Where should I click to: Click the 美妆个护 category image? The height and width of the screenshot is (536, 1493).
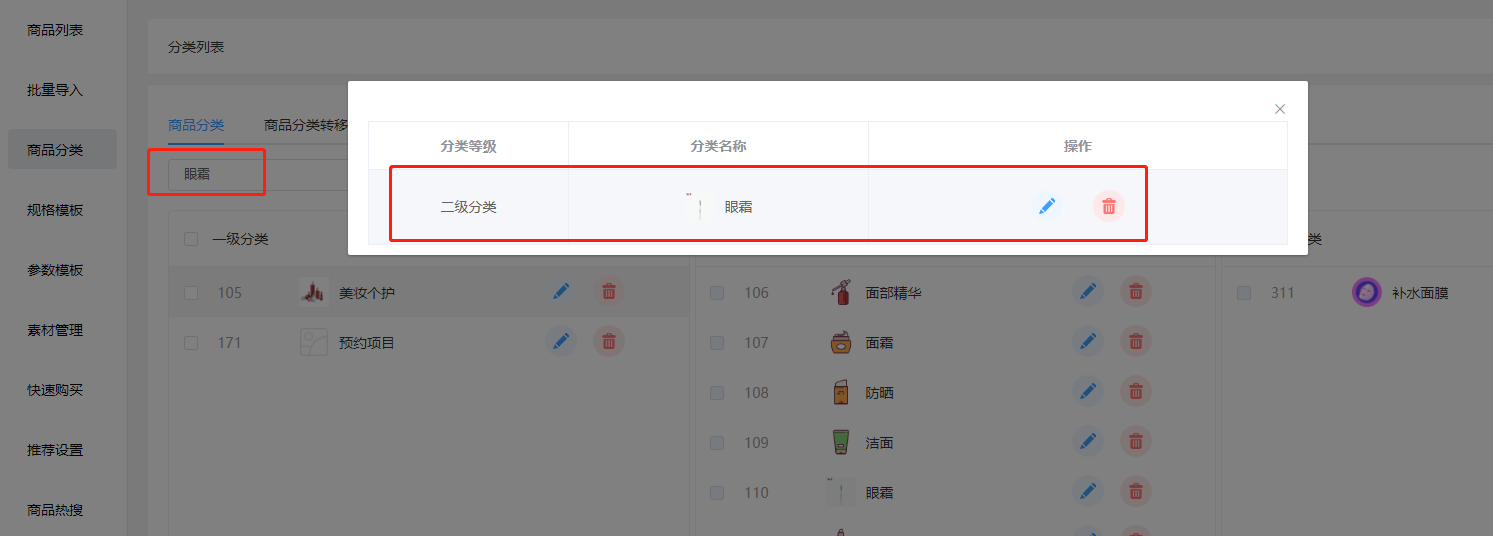tap(314, 292)
